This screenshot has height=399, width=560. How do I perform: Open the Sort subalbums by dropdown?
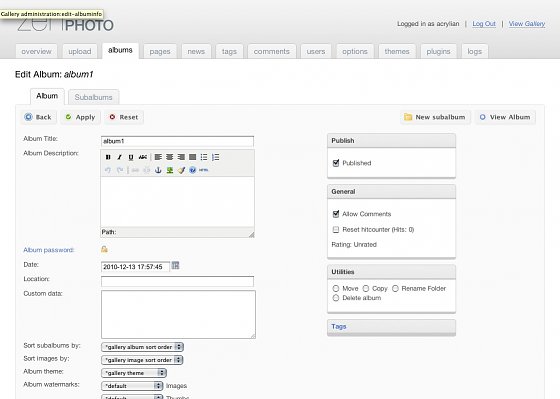[142, 347]
